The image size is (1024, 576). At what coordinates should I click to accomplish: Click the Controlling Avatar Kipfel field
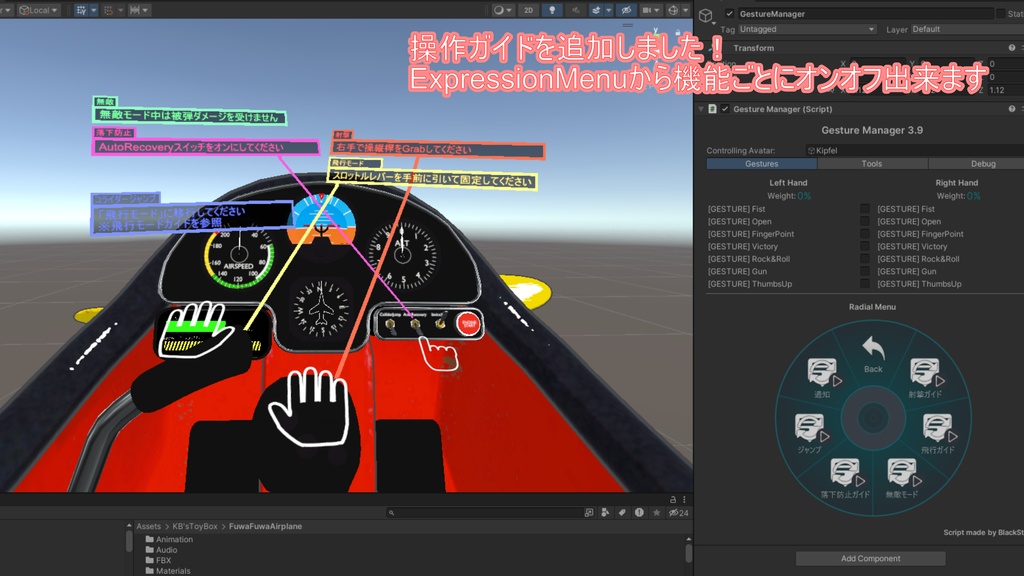pyautogui.click(x=914, y=150)
